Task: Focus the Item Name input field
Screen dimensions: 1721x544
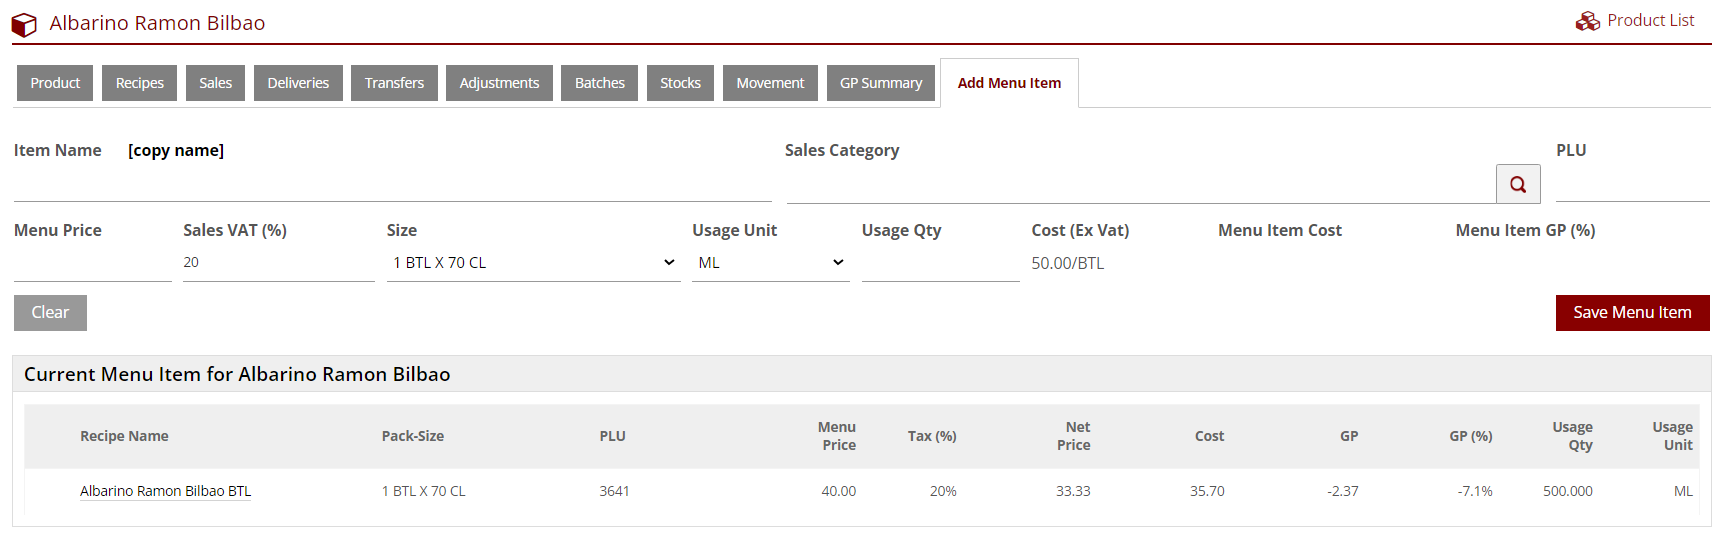Action: point(392,185)
